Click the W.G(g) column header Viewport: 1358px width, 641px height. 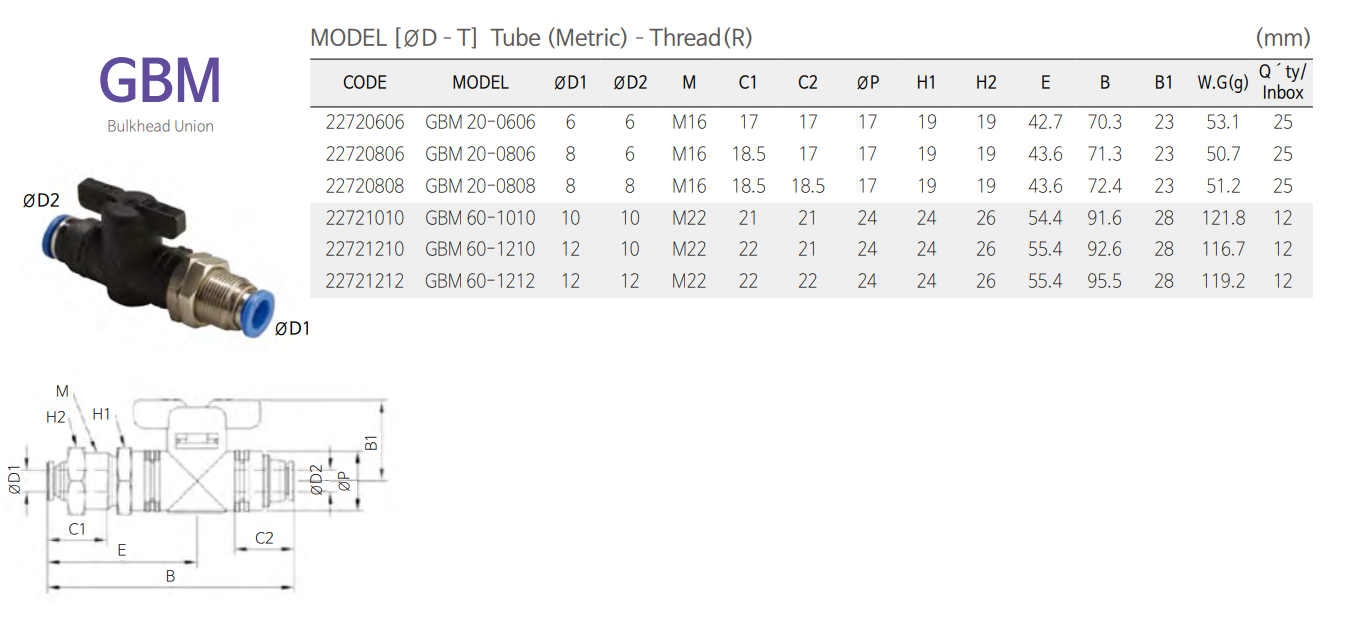1222,83
